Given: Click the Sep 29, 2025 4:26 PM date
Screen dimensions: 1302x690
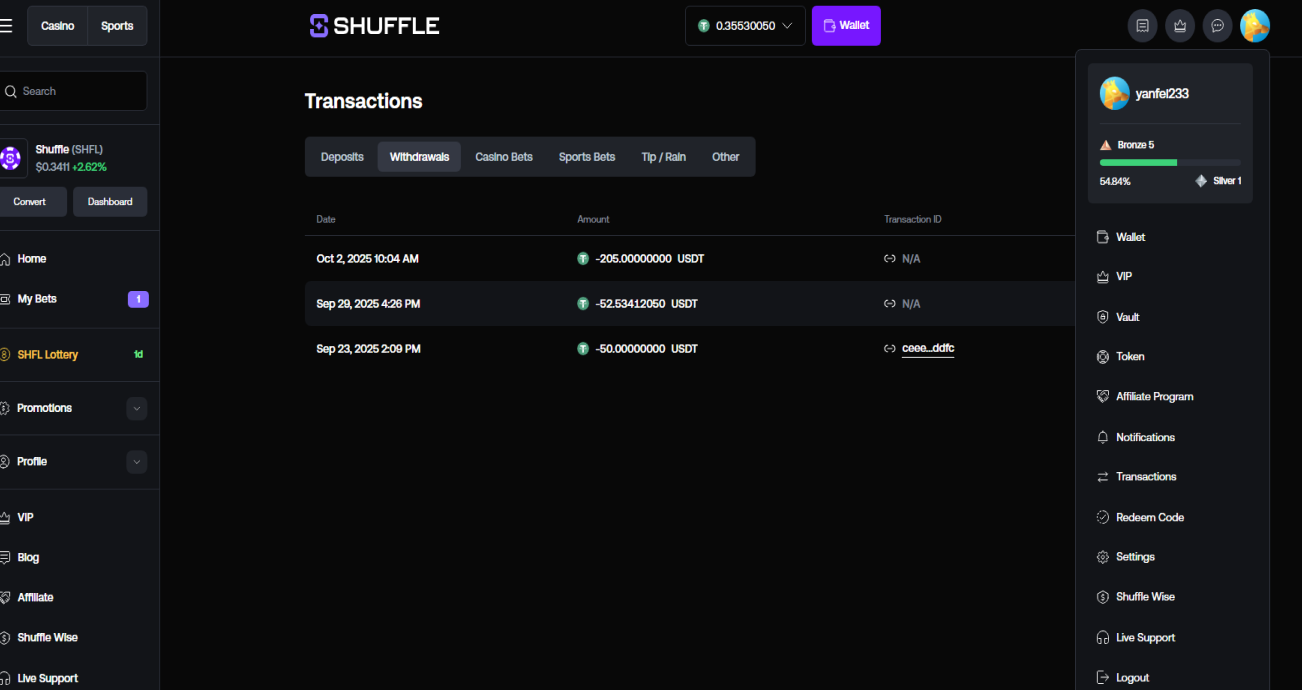Looking at the screenshot, I should click(368, 304).
